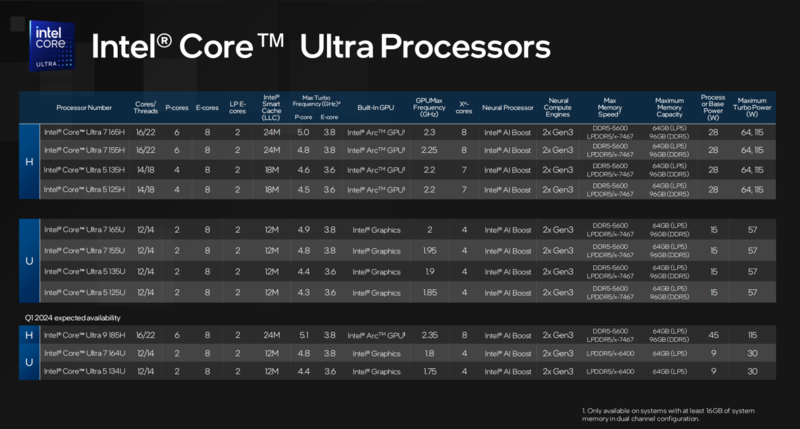Click the "Intel Core Ultra Processors" title
Screen dimensions: 800x429
[x=321, y=46]
